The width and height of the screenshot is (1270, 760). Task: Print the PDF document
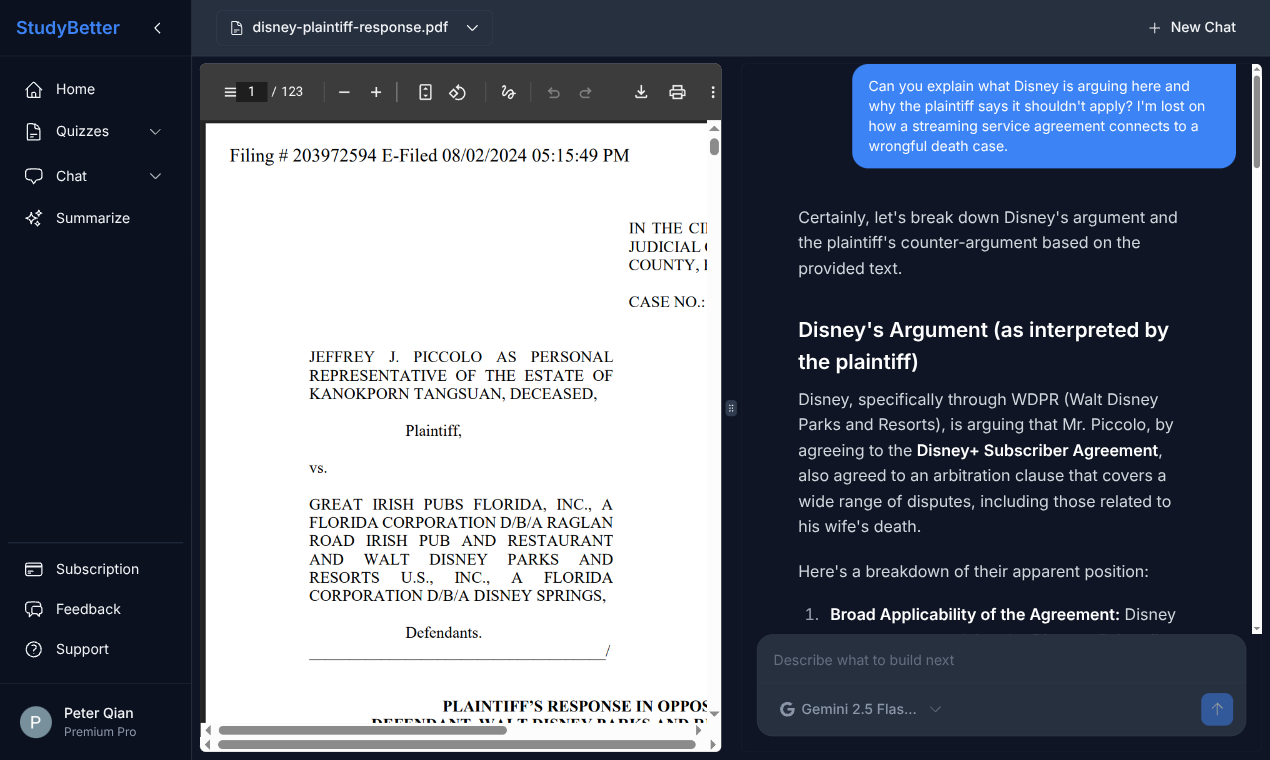677,92
